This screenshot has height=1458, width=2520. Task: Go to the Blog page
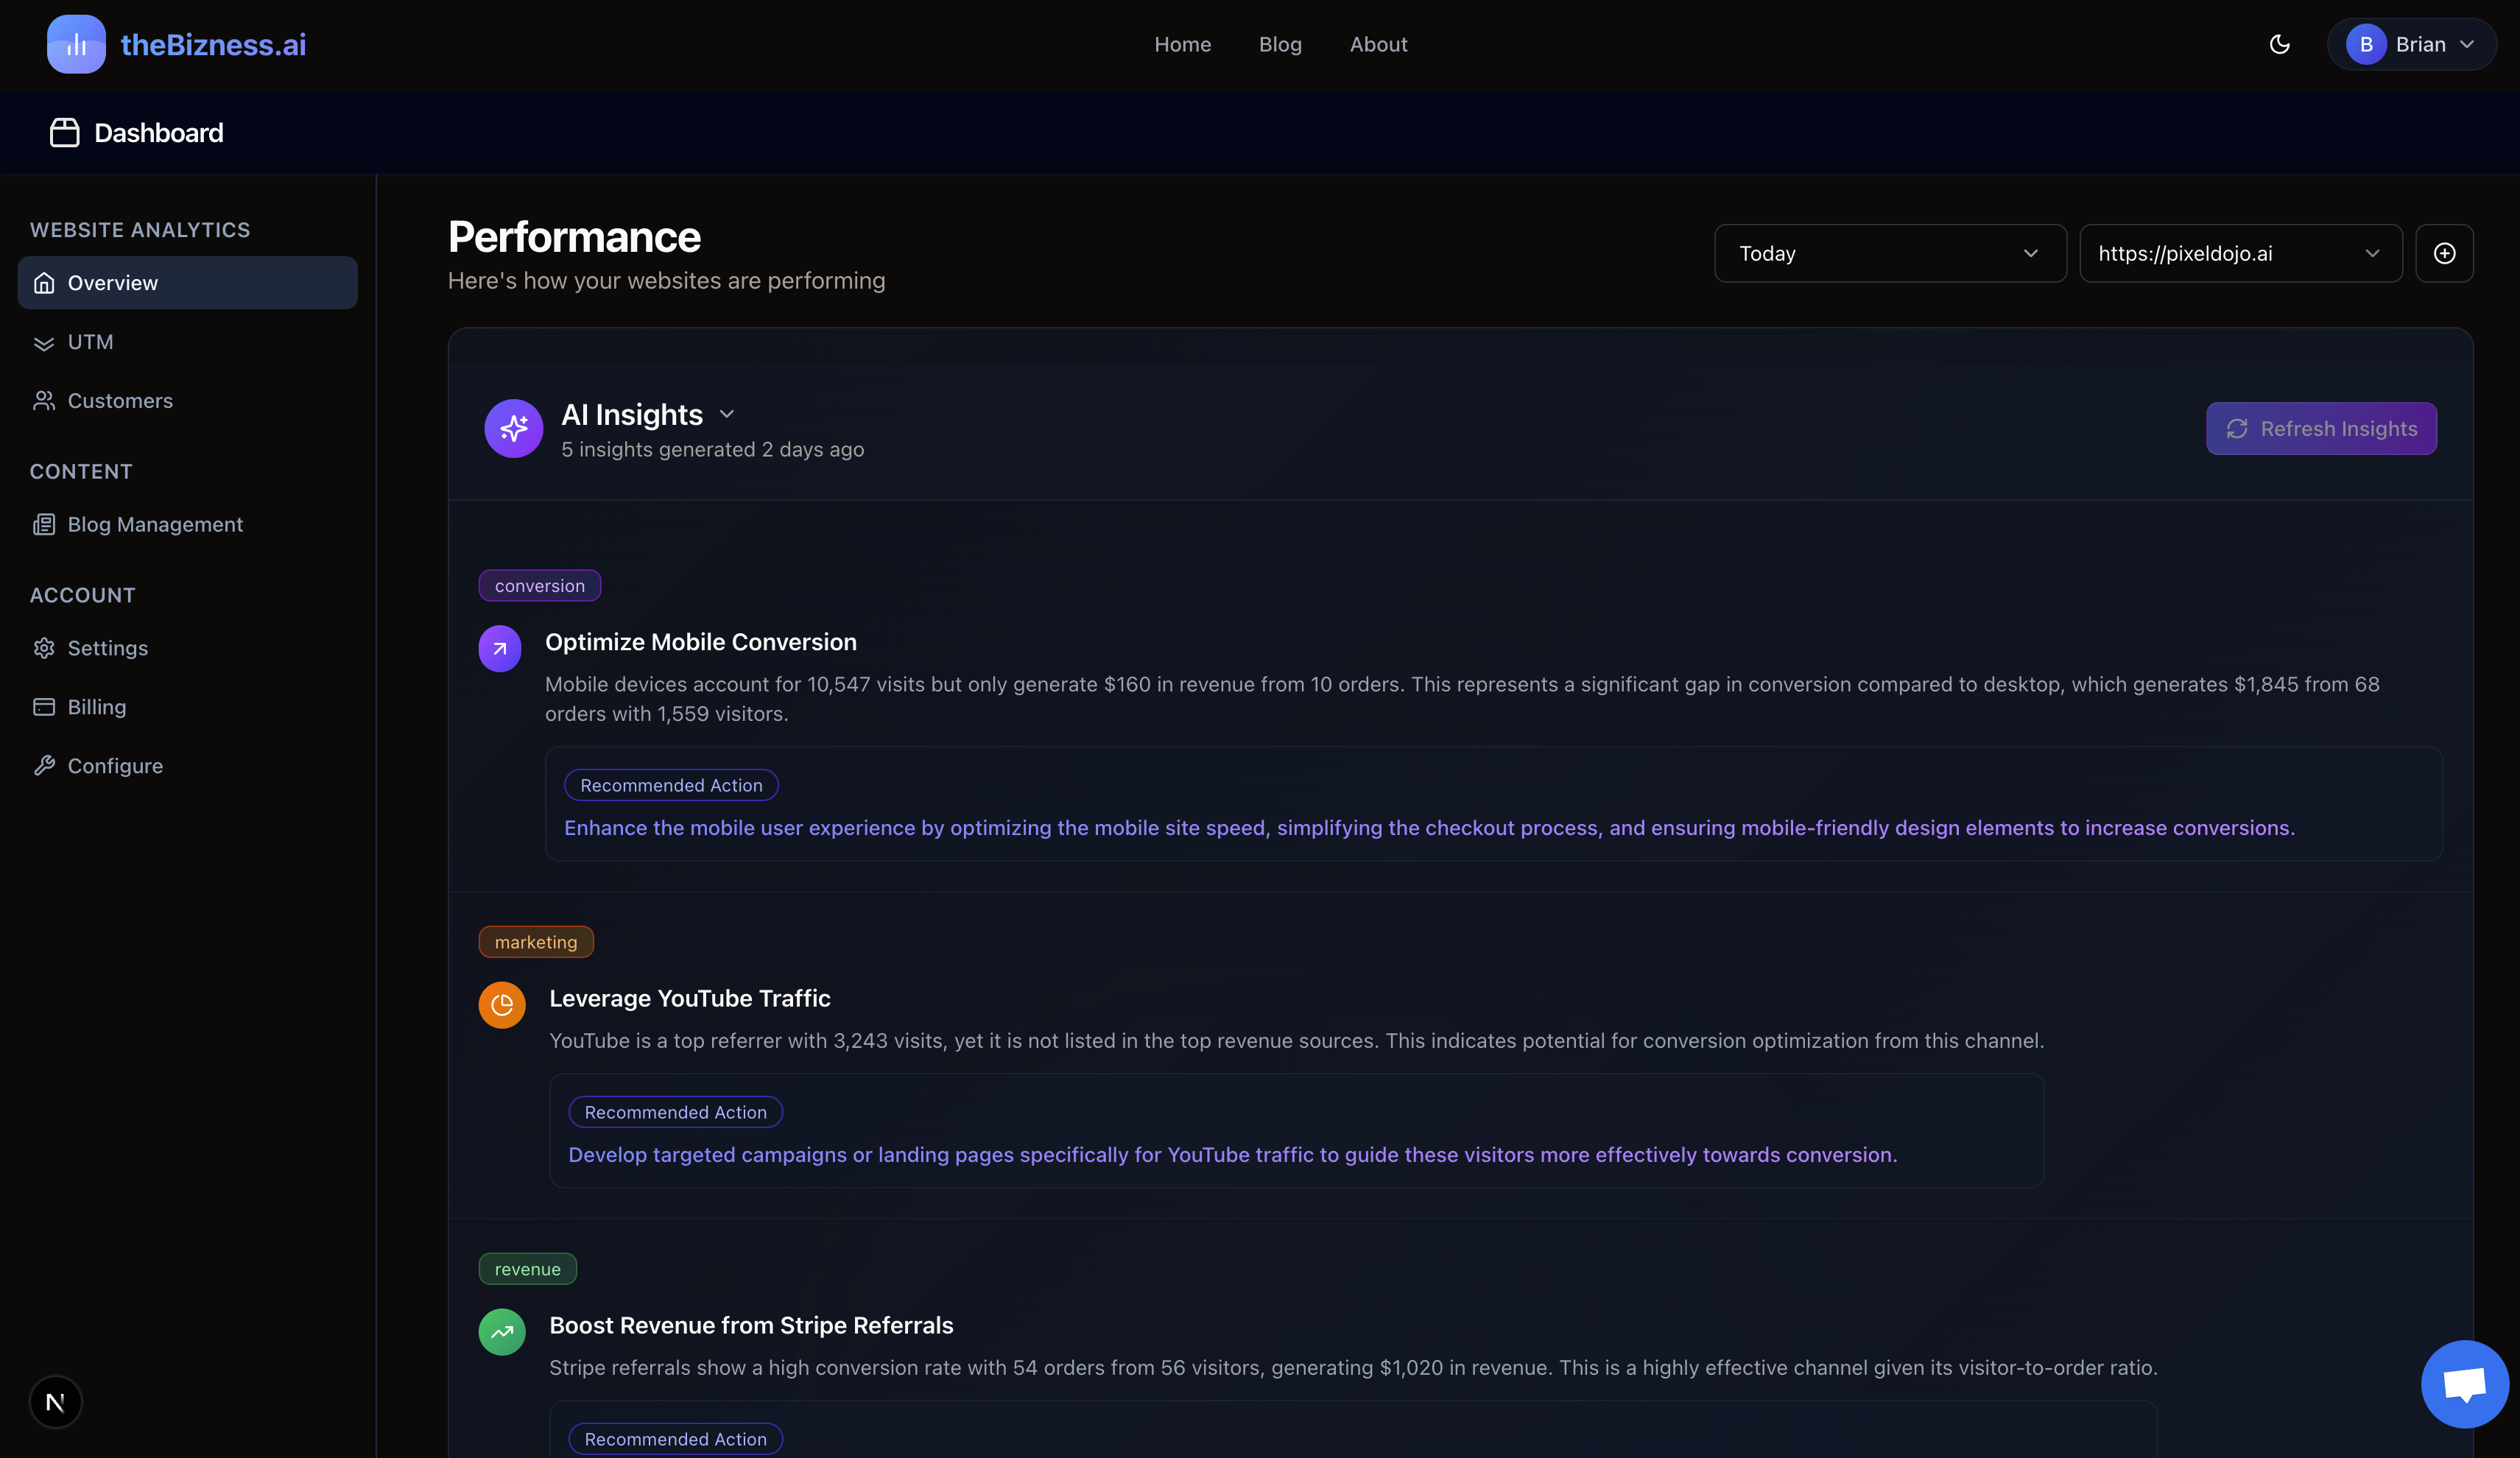coord(1280,44)
